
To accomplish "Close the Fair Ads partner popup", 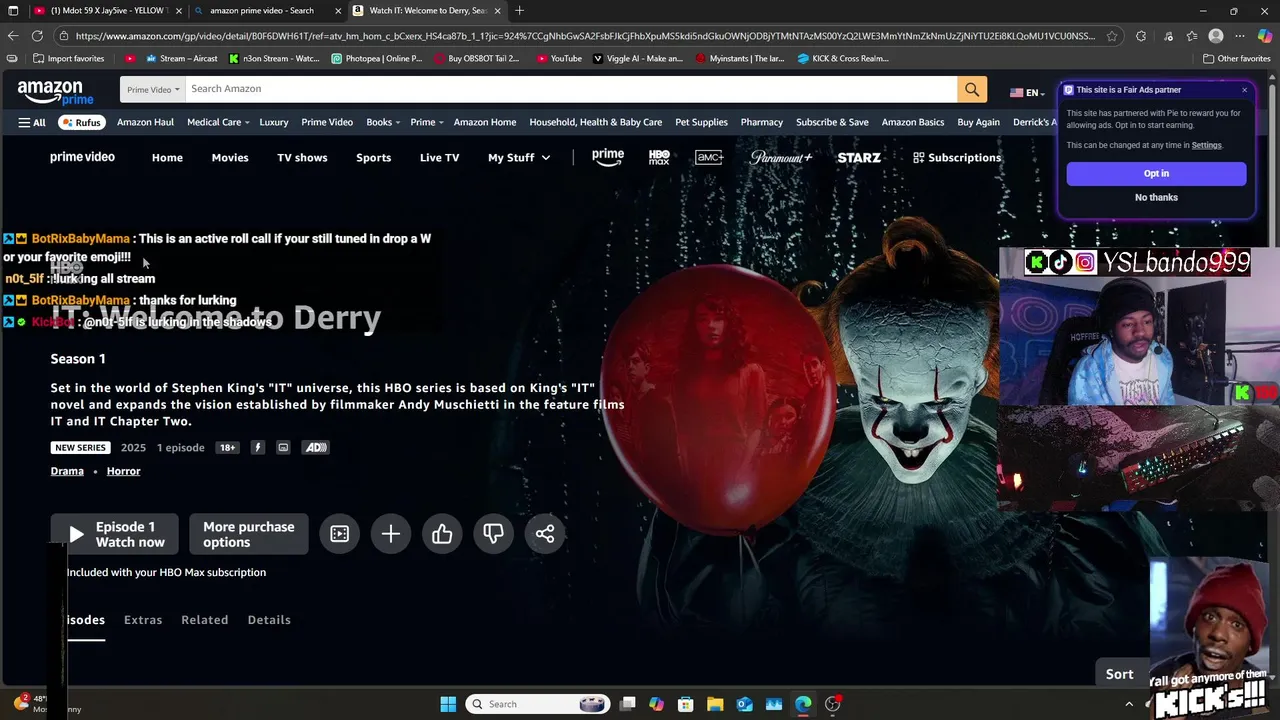I will [1244, 90].
